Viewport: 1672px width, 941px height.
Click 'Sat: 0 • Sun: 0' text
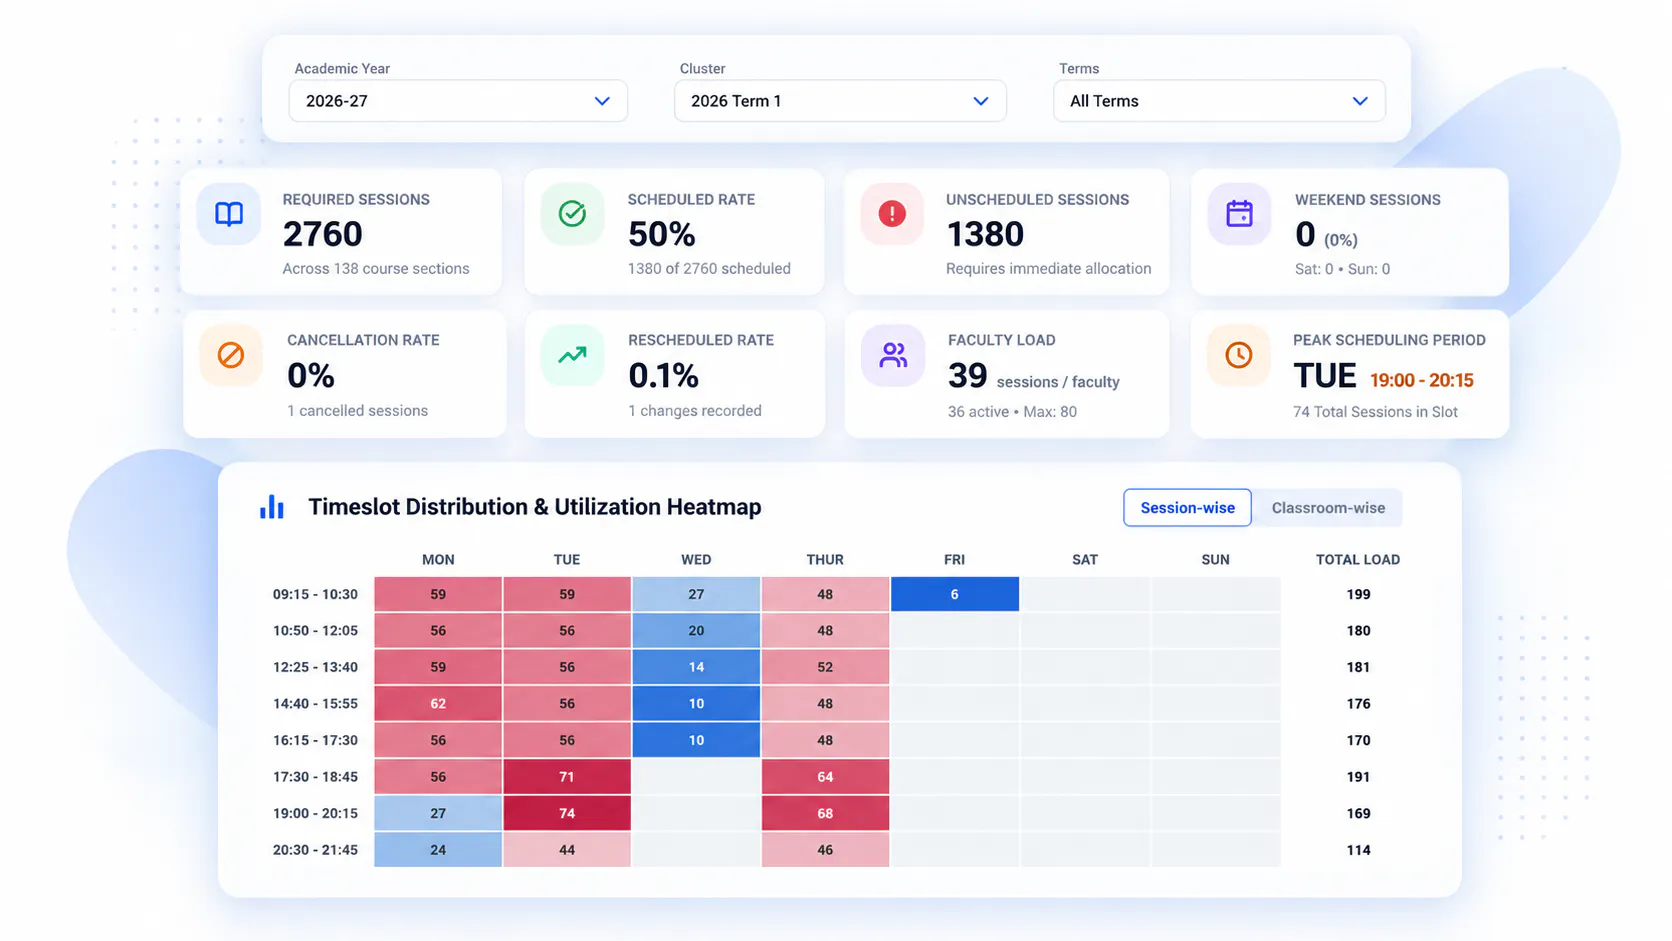1342,269
